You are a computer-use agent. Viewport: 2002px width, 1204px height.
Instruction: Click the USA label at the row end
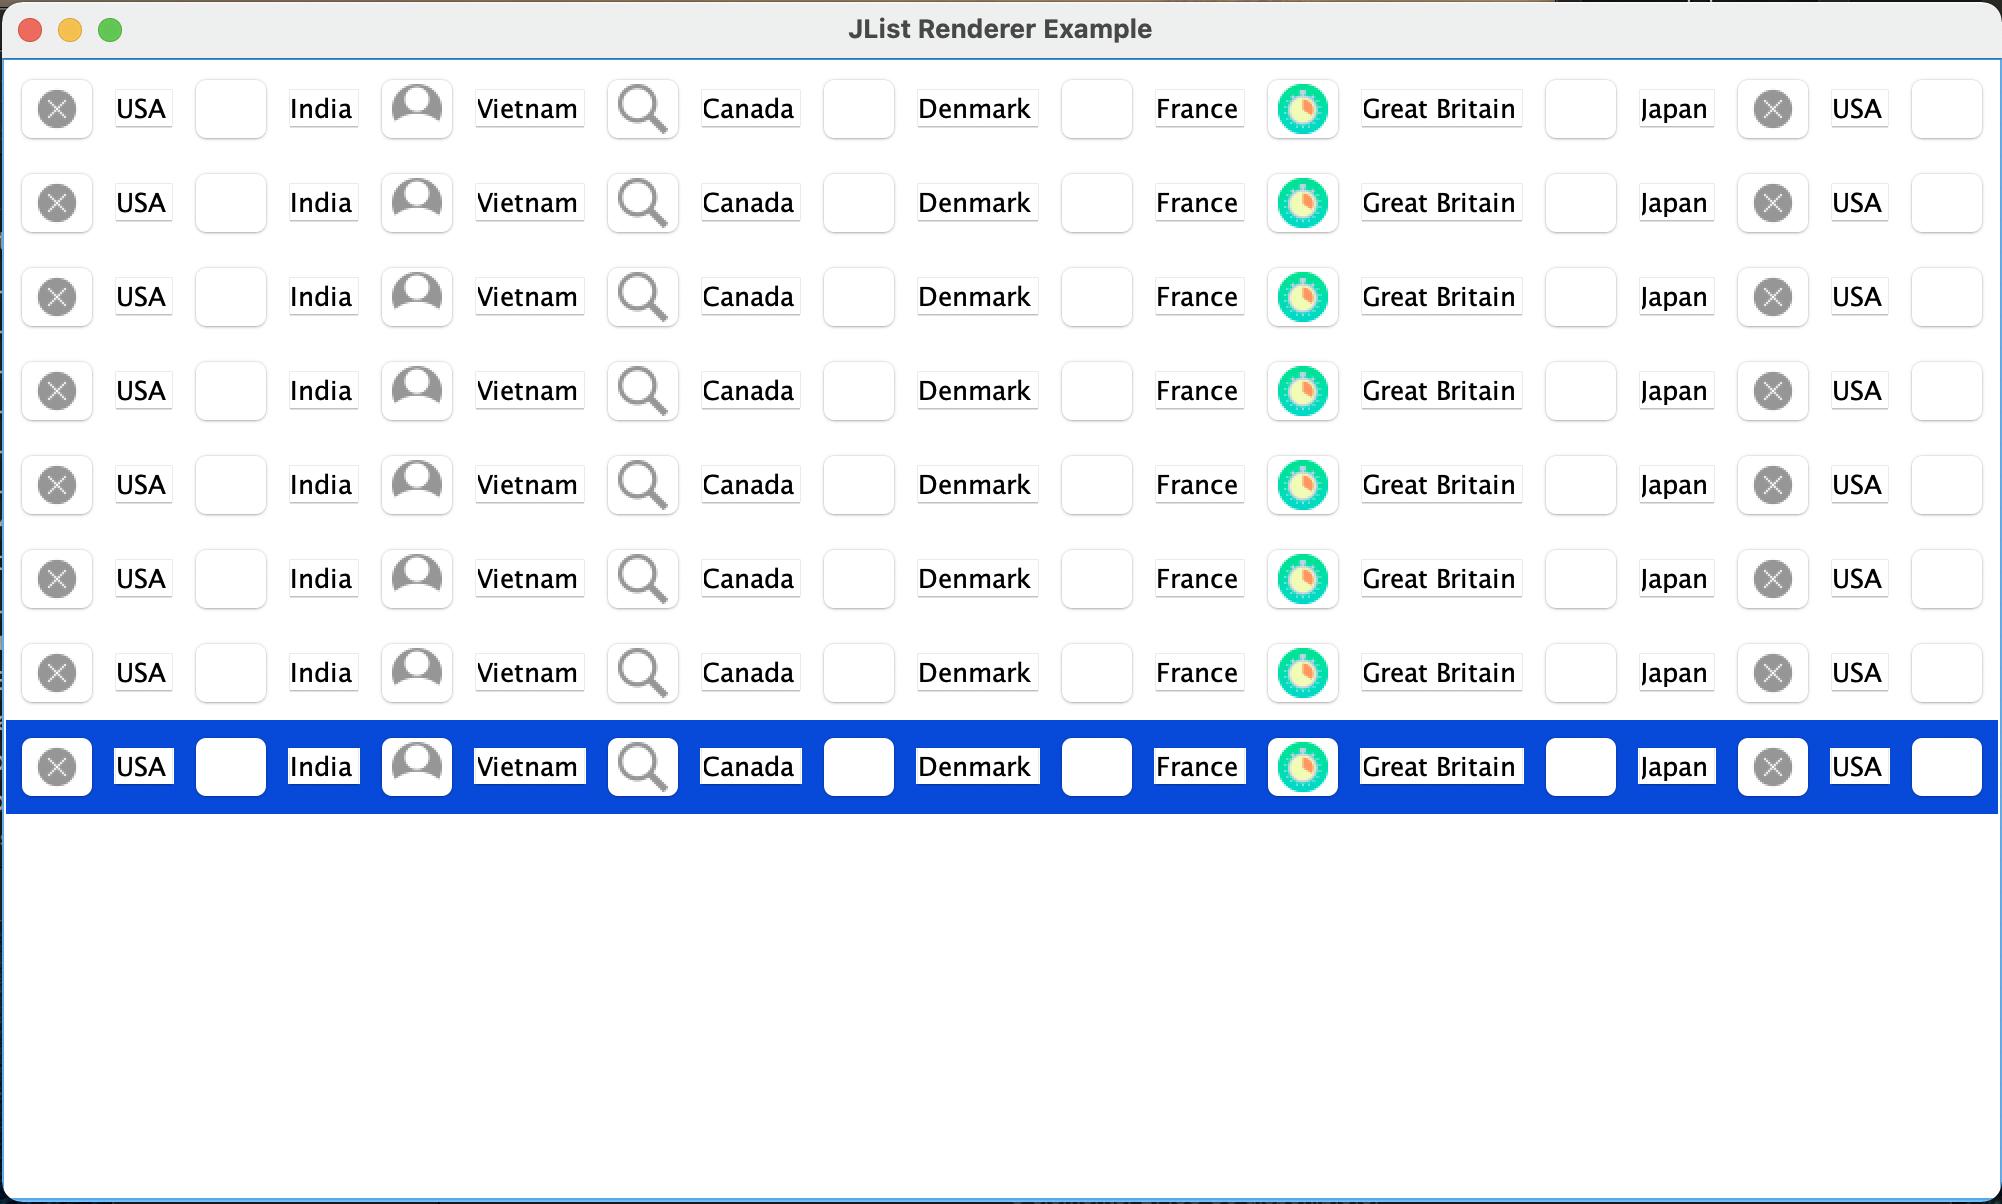tap(1857, 108)
